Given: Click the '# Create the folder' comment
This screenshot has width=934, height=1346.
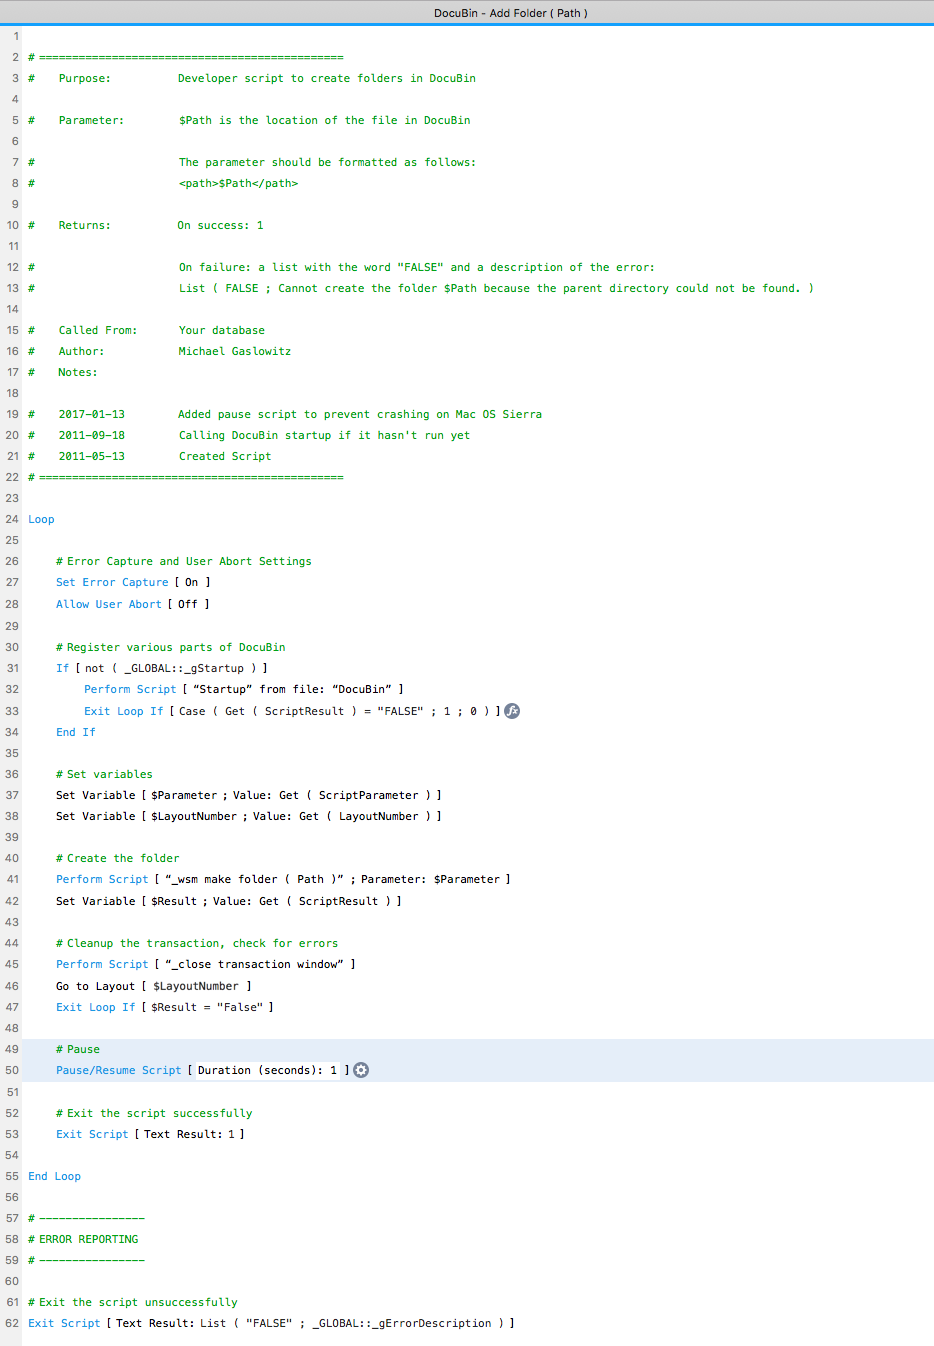Looking at the screenshot, I should 118,858.
